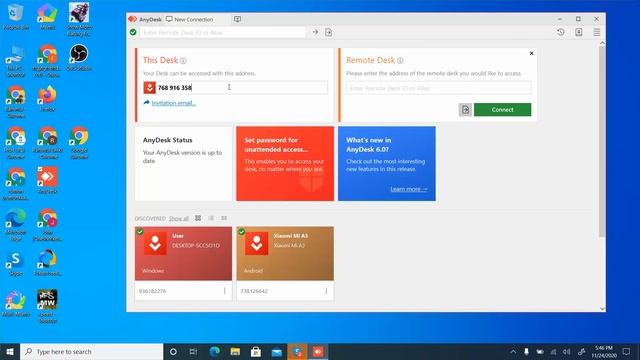Select the AnyDesk desktop shortcut
This screenshot has height=360, width=640.
(47, 180)
